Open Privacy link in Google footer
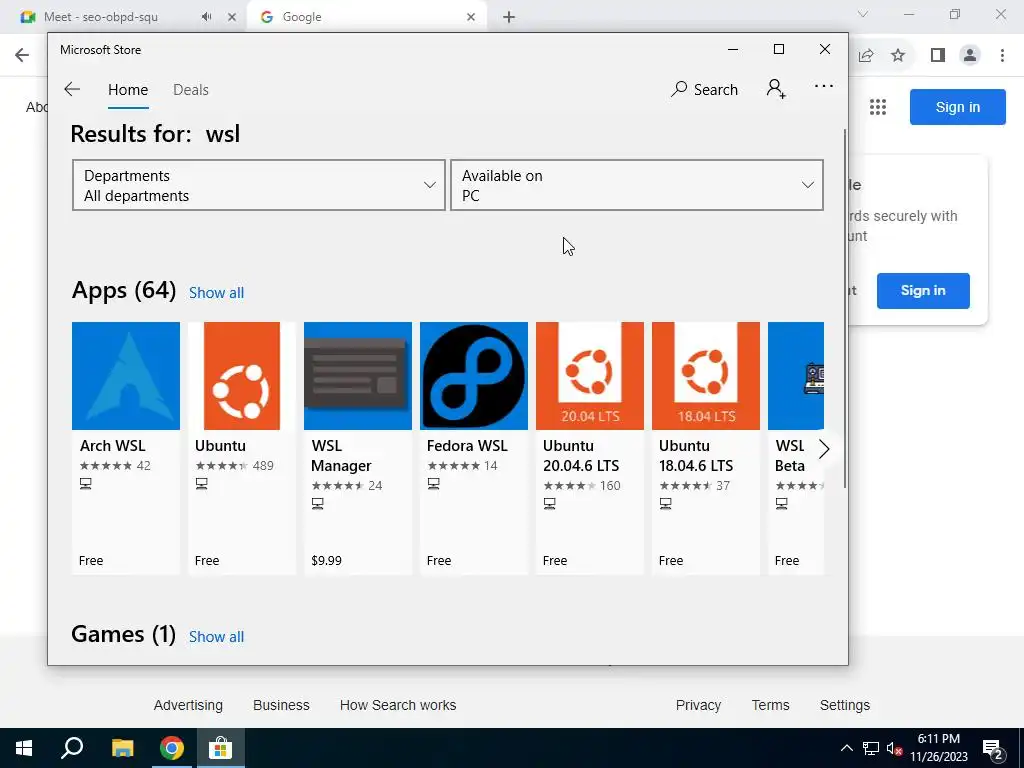The image size is (1024, 768). point(698,705)
